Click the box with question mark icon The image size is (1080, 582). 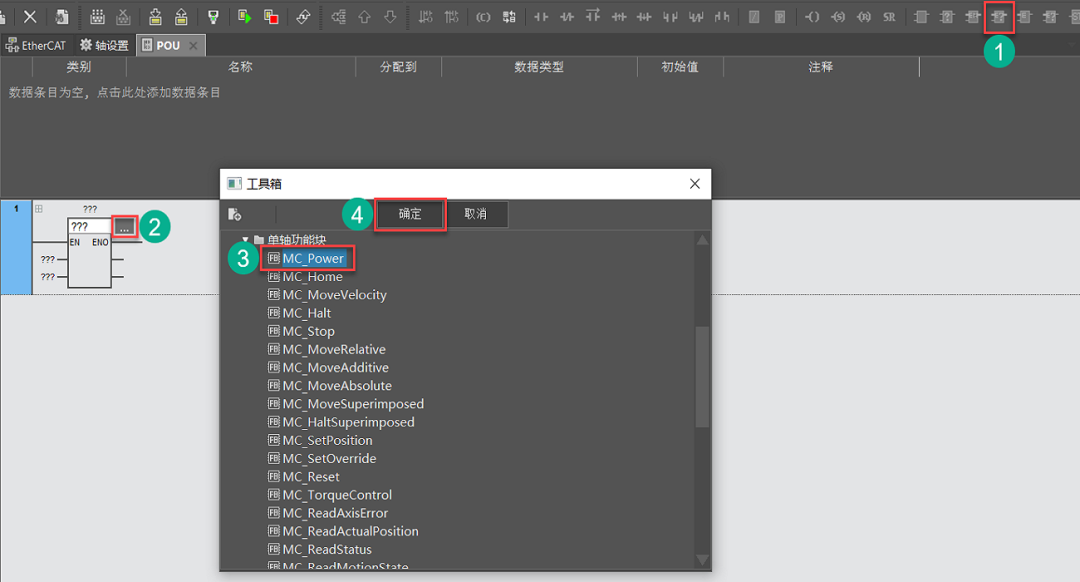(947, 17)
